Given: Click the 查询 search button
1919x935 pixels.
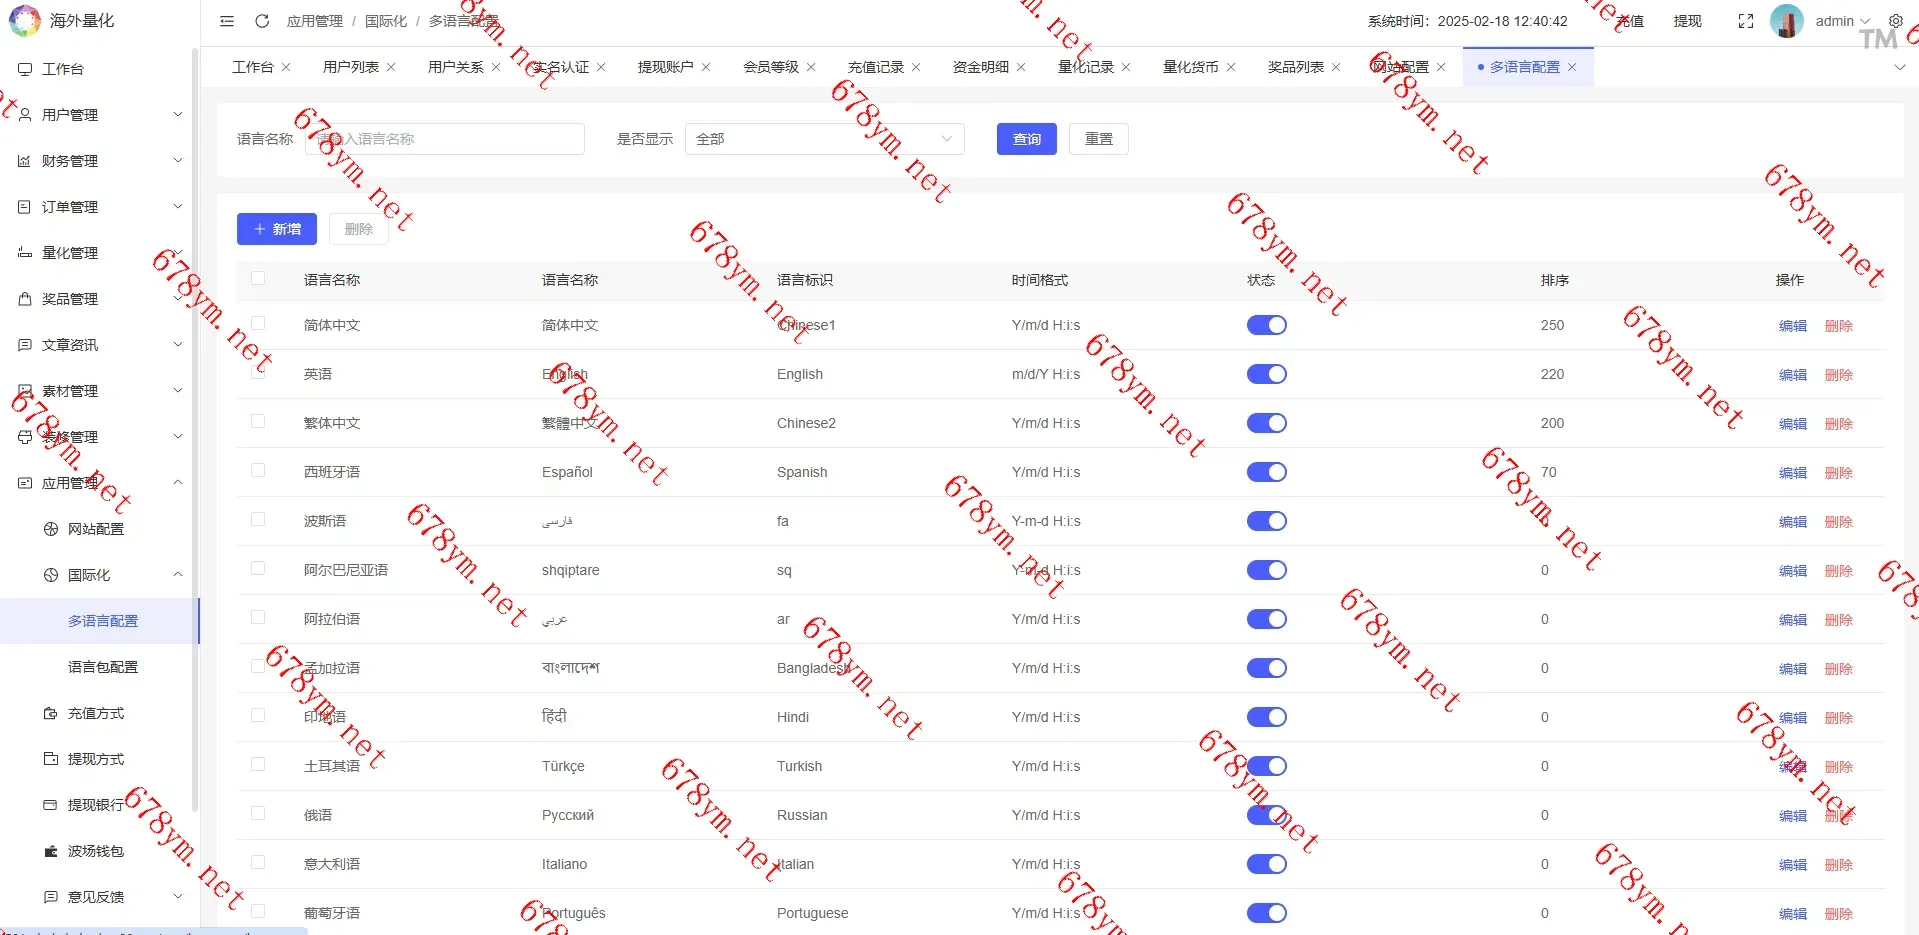Looking at the screenshot, I should click(x=1026, y=139).
